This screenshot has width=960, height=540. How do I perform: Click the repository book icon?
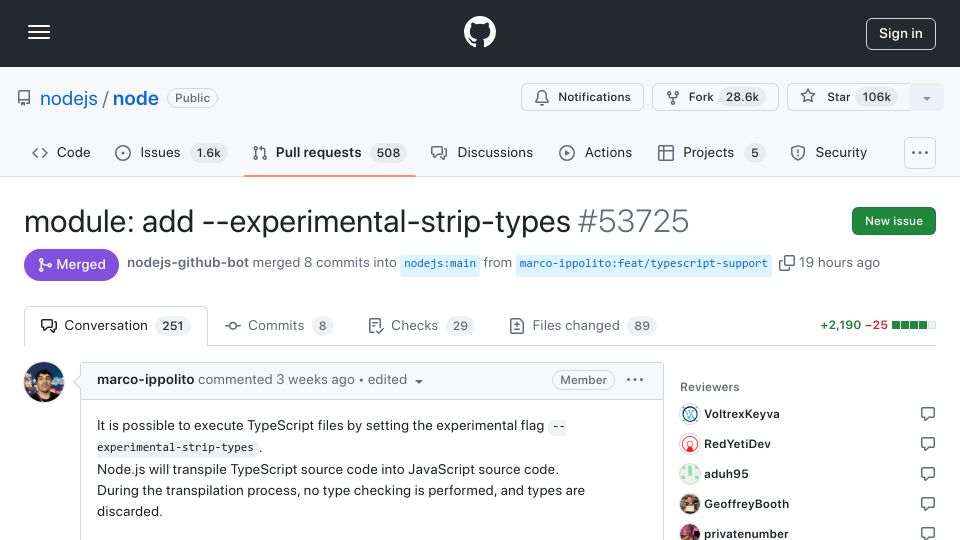tap(24, 98)
